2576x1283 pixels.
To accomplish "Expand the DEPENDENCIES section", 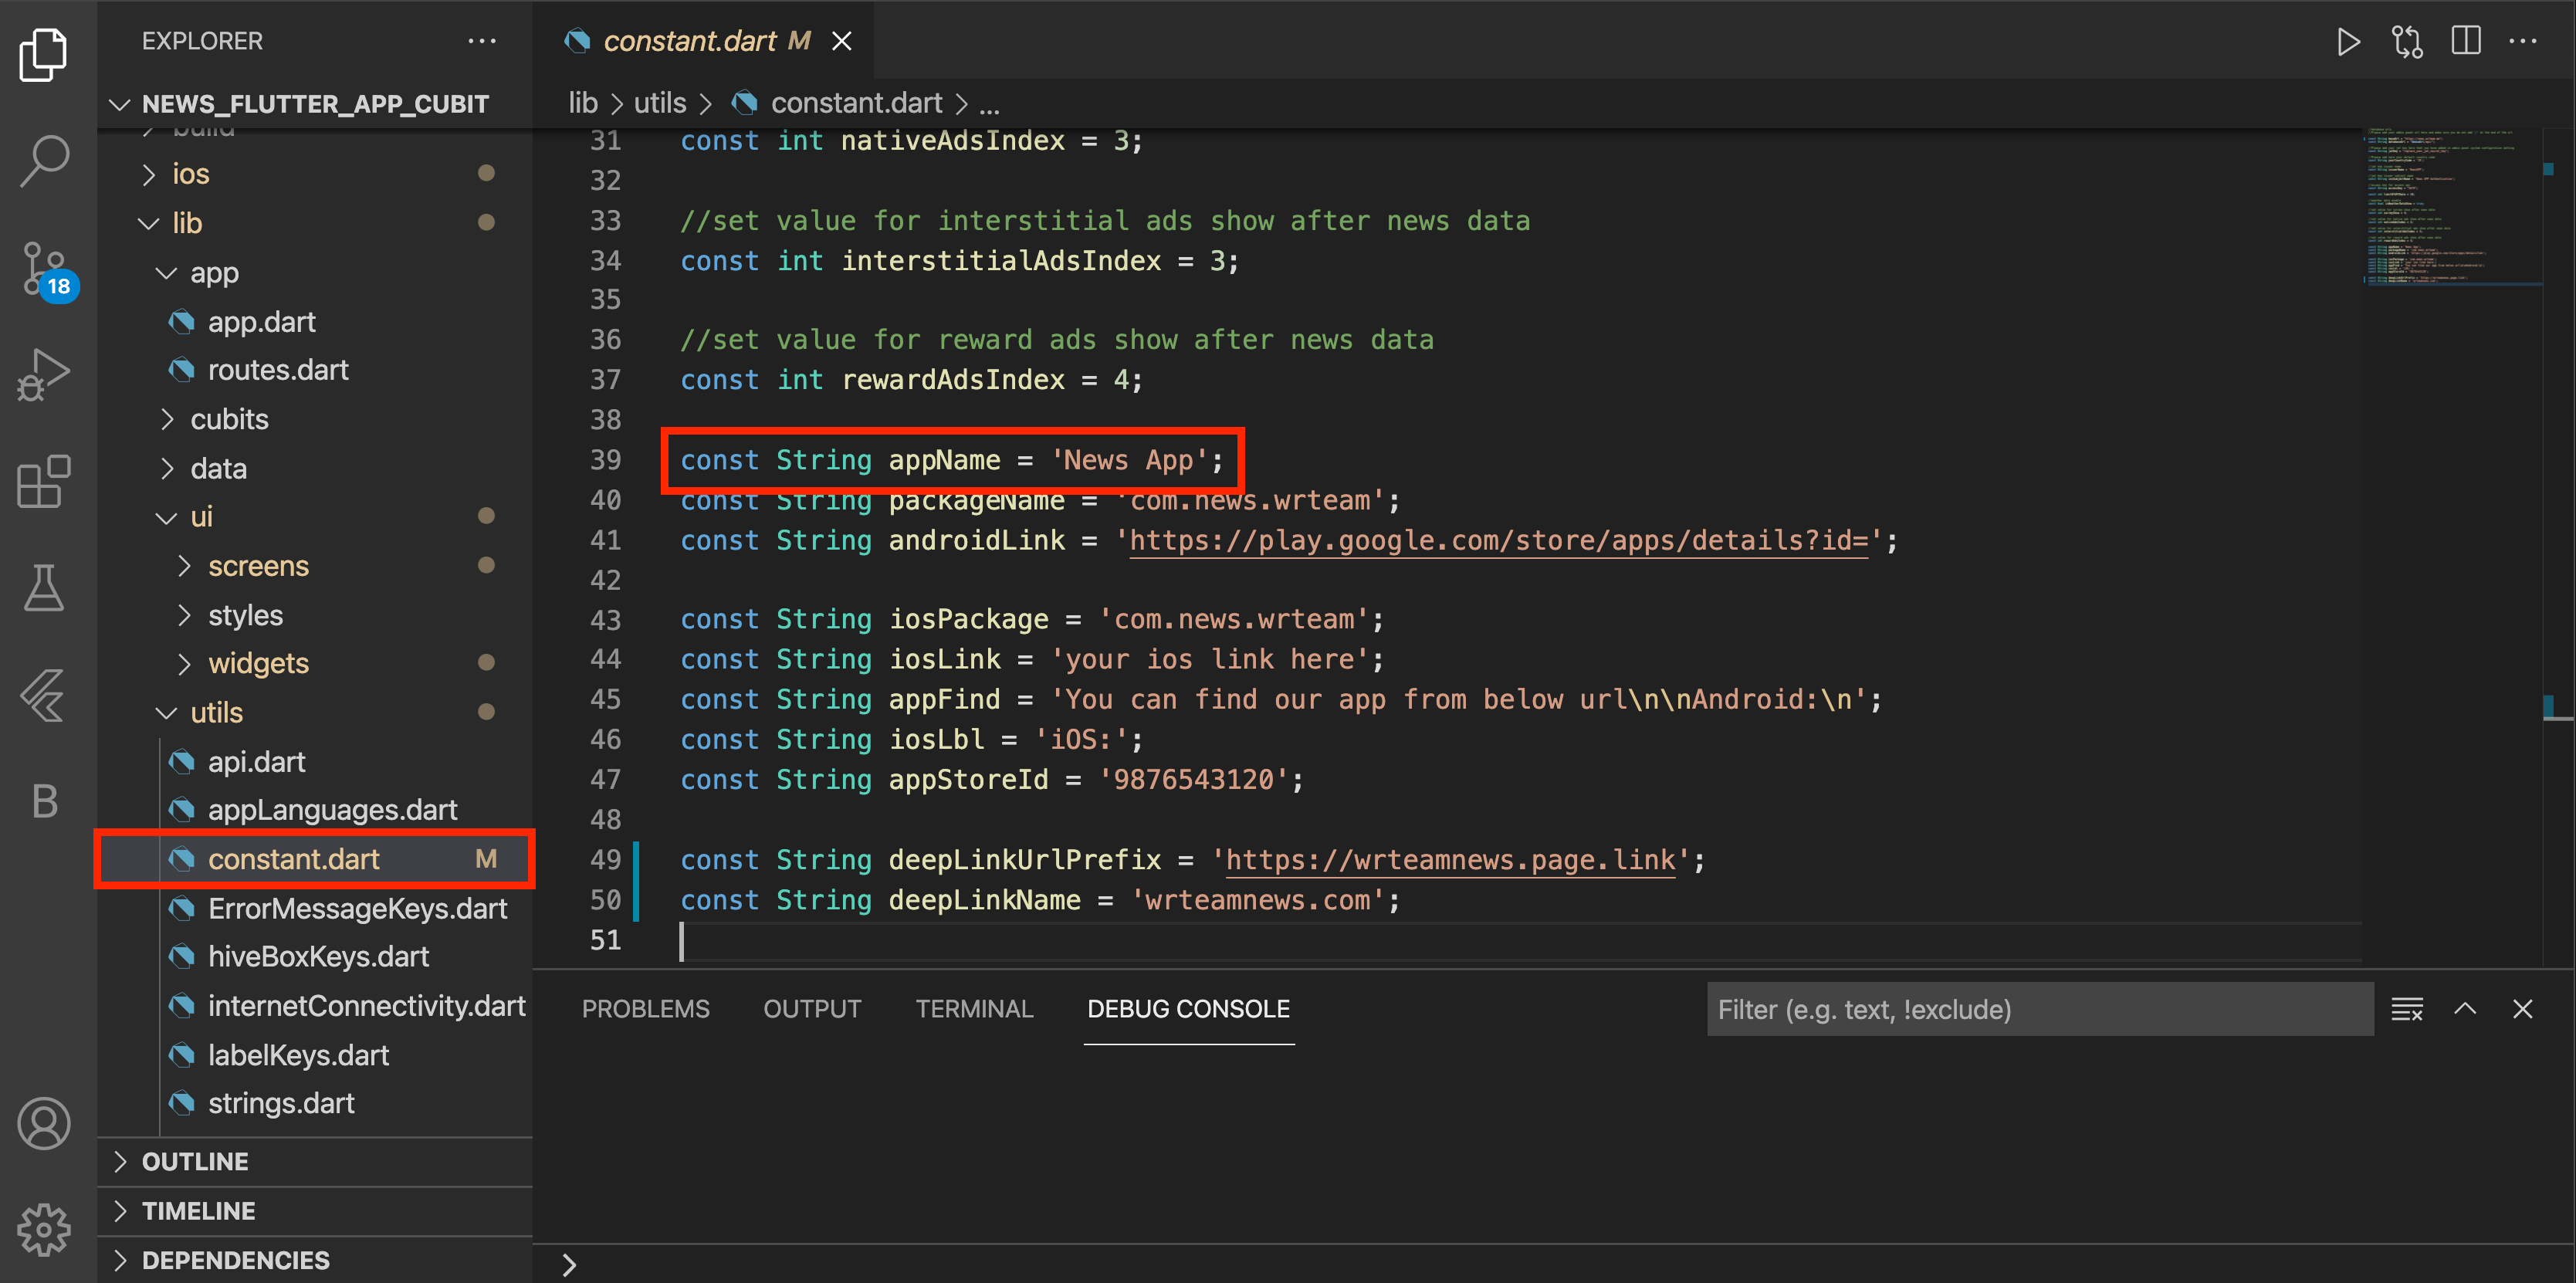I will (235, 1260).
